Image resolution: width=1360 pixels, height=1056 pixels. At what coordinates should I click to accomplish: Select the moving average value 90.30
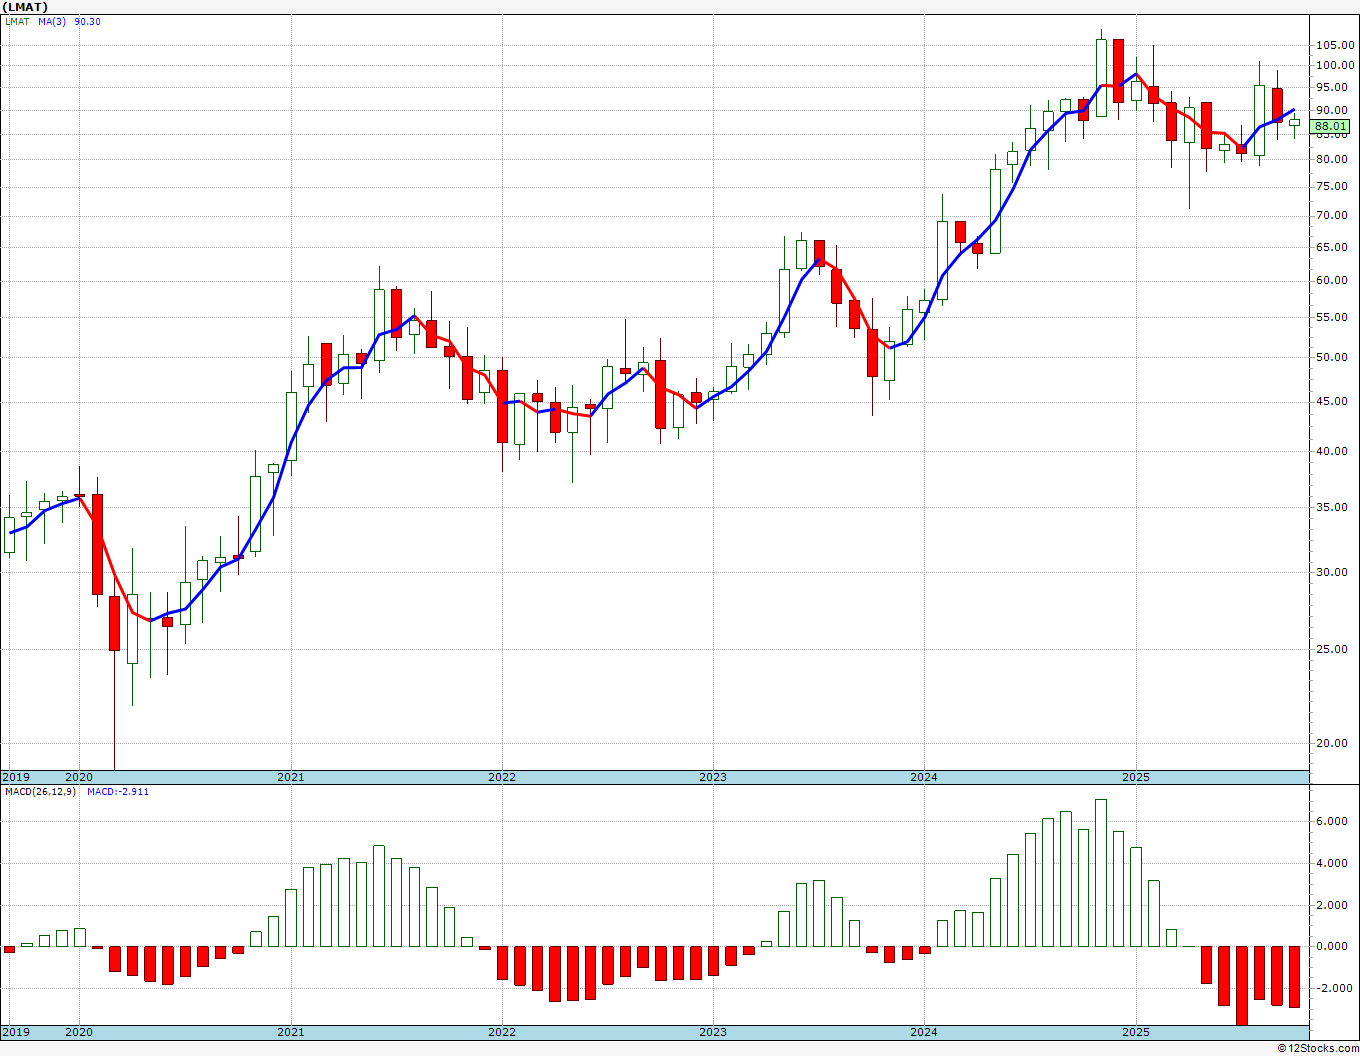pos(87,21)
